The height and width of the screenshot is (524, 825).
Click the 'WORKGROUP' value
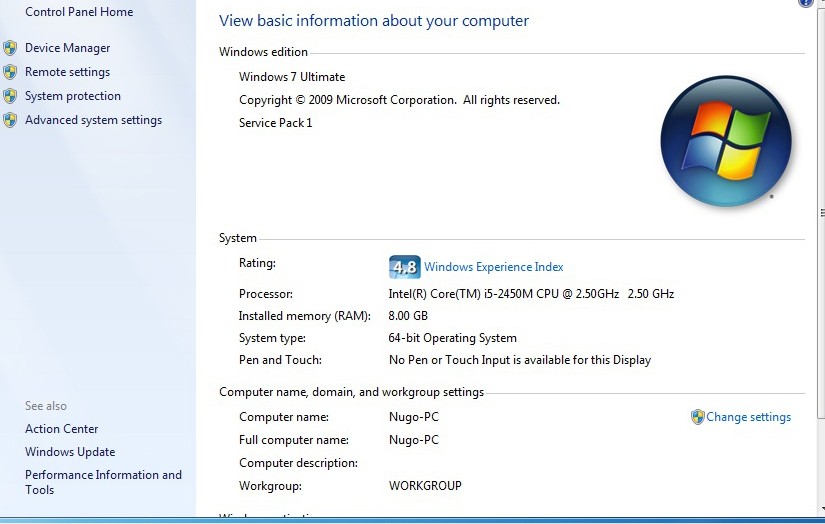425,486
